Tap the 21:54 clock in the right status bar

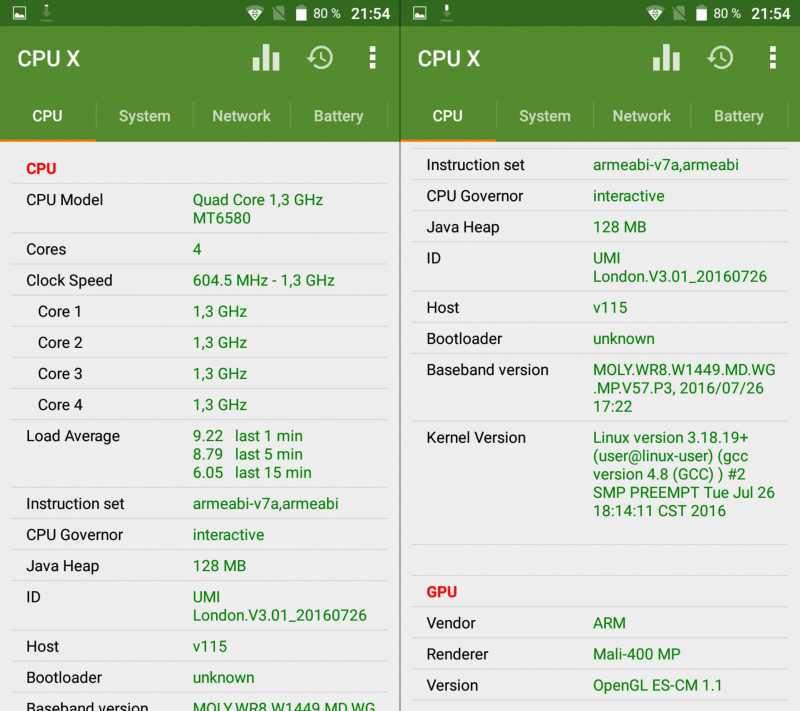[770, 14]
